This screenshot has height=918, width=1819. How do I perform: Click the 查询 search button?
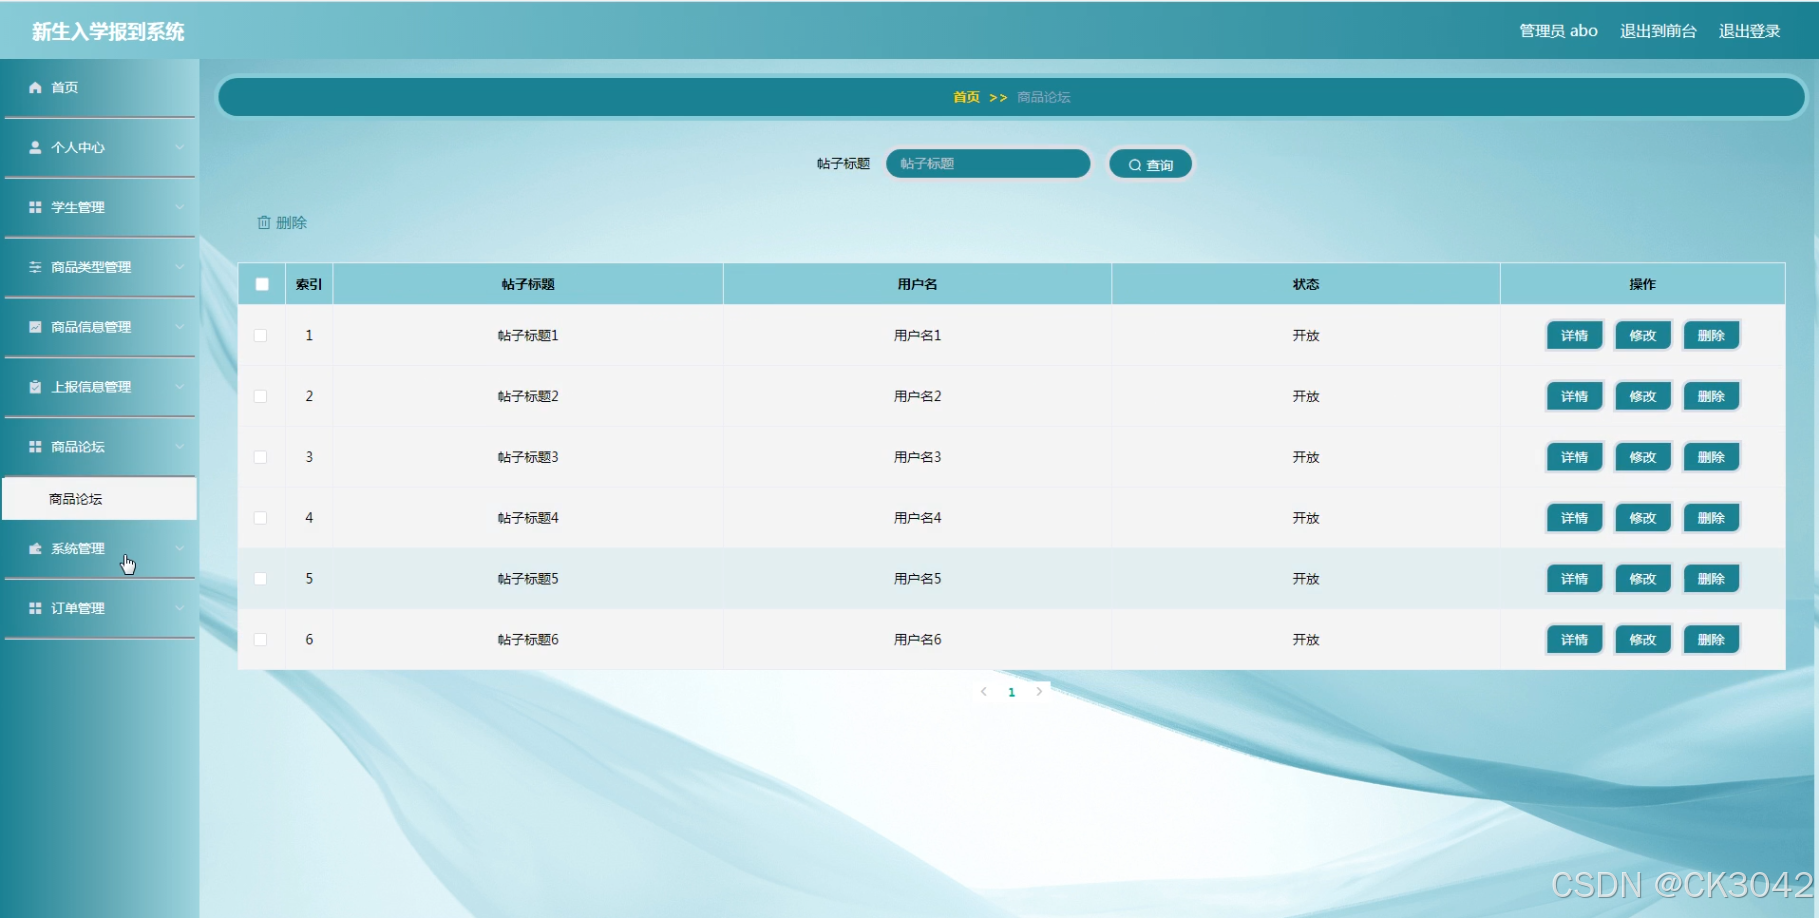1151,165
